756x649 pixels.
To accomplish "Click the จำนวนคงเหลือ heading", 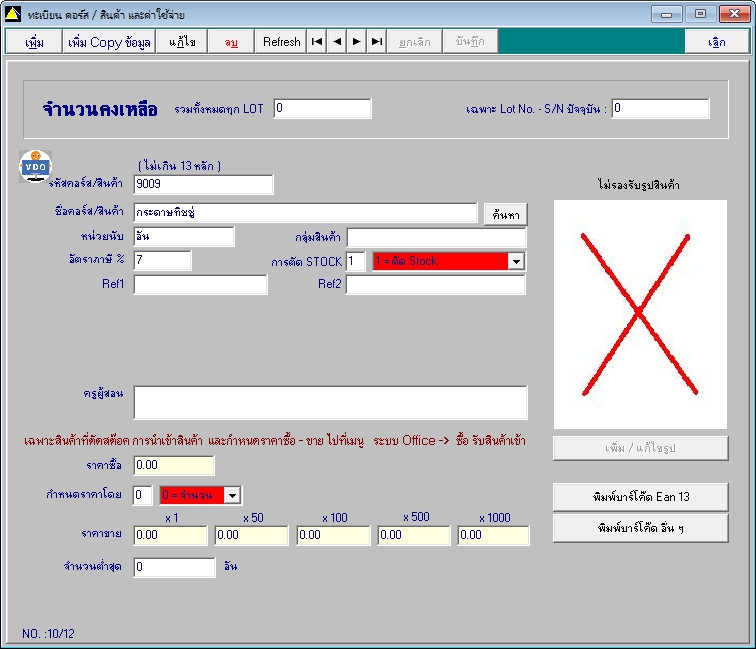I will pos(100,109).
